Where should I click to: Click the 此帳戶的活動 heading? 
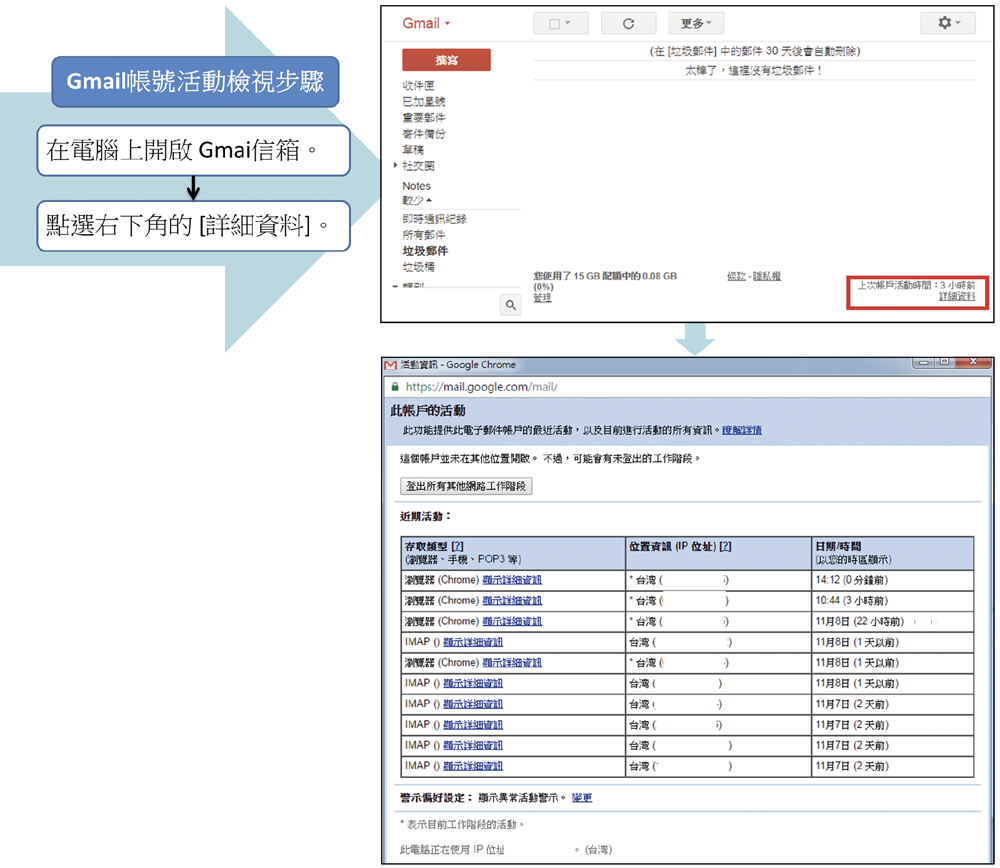(x=428, y=411)
